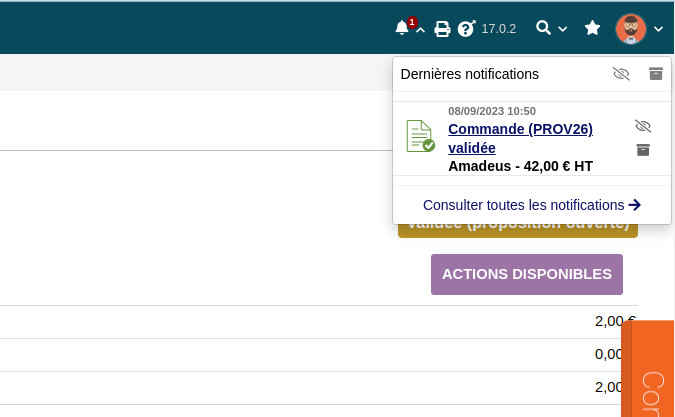Screen dimensions: 675x417
Task: Open bookmarks star icon
Action: pos(592,28)
